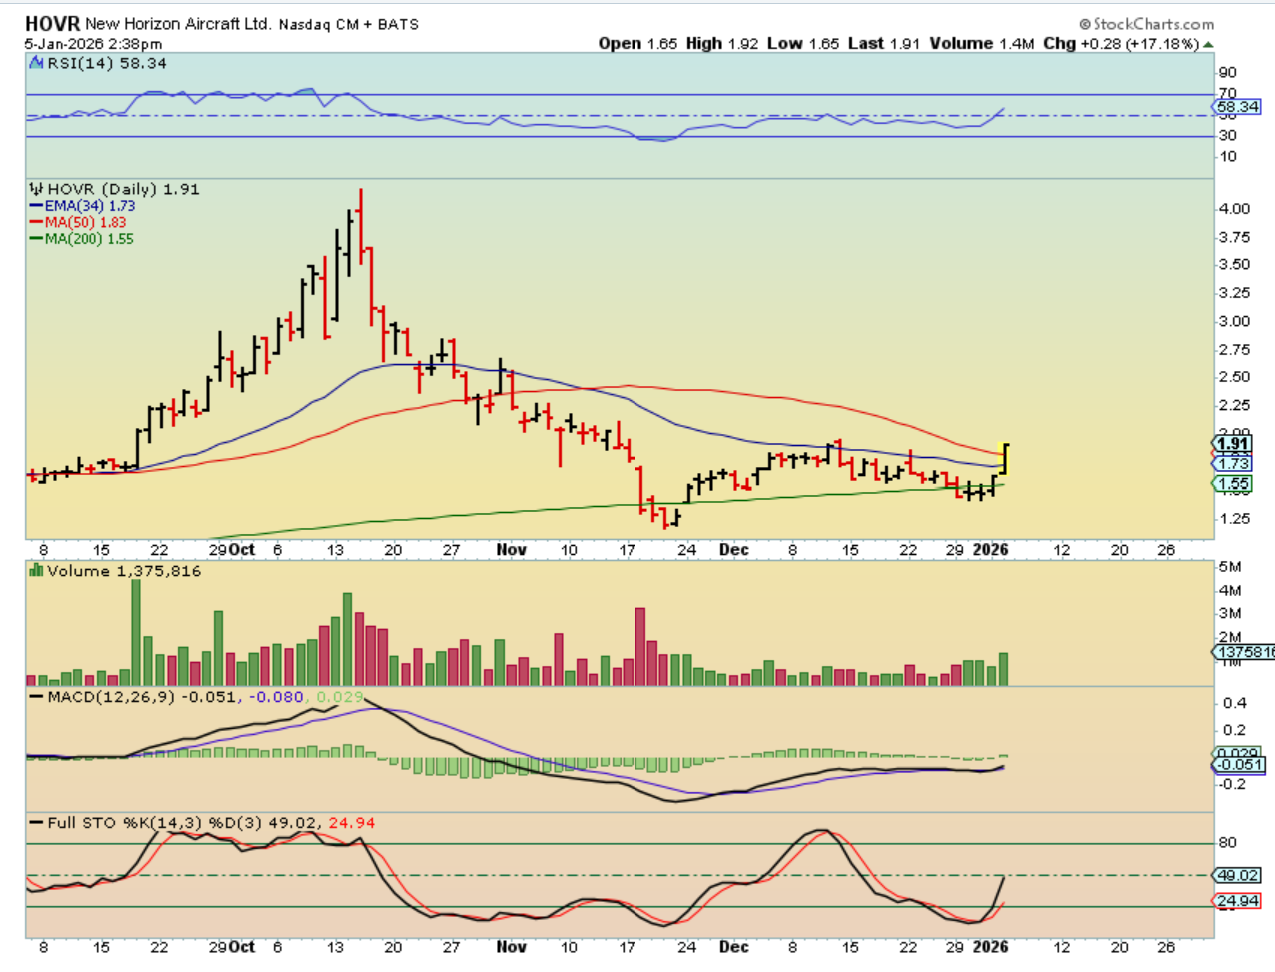Click the candlestick icon beside HOVR (Daily)
1275x972 pixels.
[37, 188]
